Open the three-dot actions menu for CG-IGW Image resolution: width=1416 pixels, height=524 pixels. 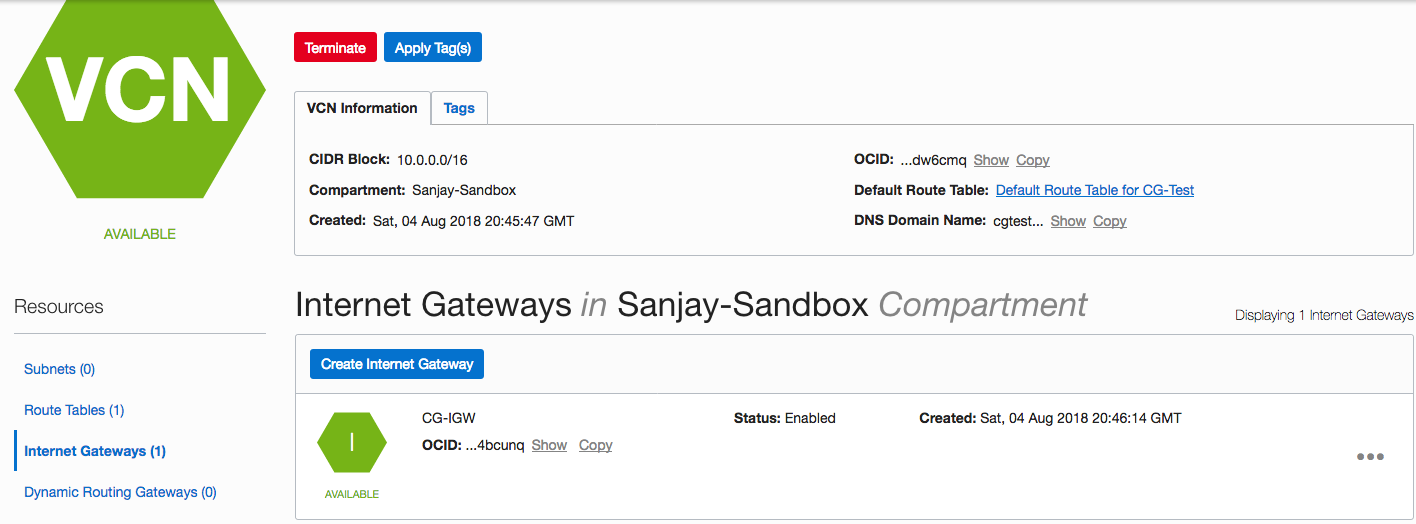(1370, 457)
